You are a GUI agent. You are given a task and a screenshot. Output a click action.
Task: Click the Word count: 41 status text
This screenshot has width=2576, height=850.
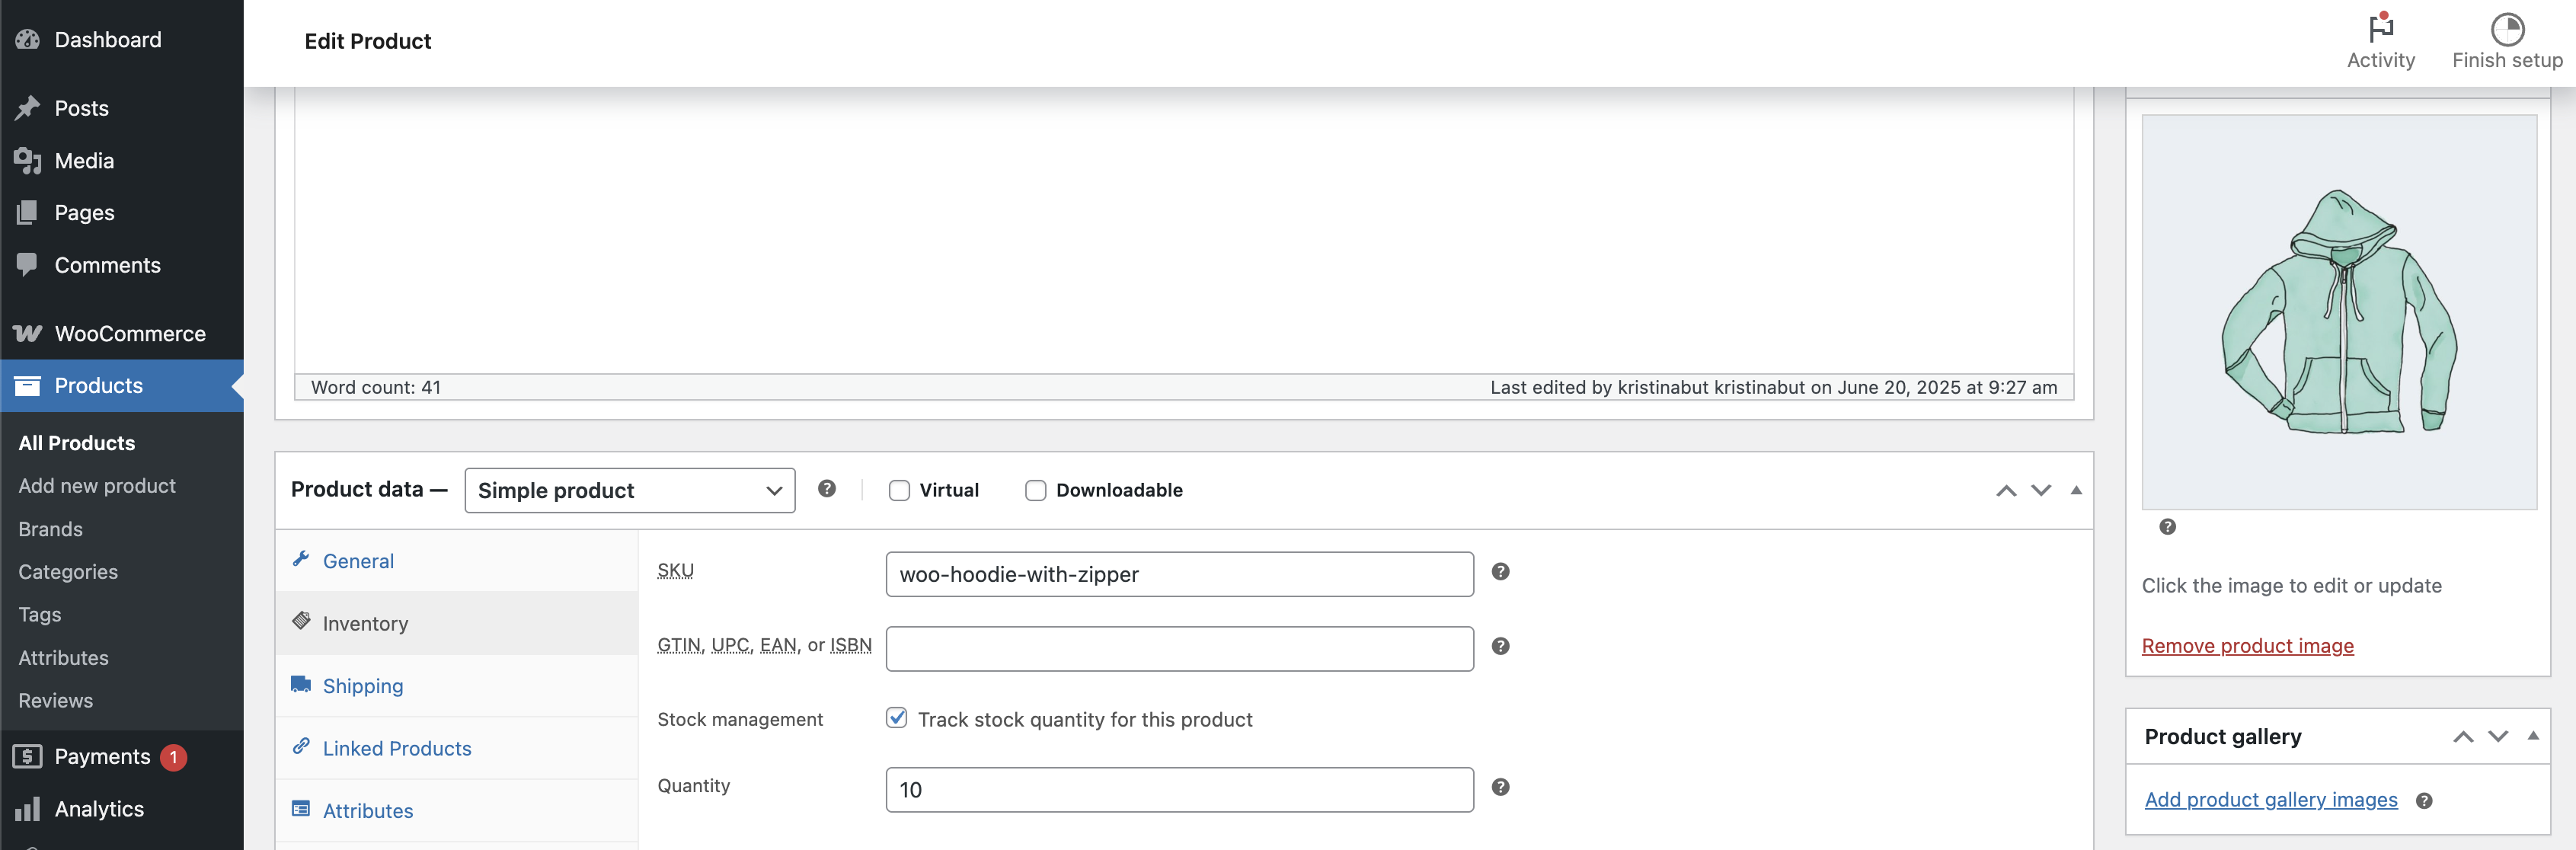pos(375,387)
